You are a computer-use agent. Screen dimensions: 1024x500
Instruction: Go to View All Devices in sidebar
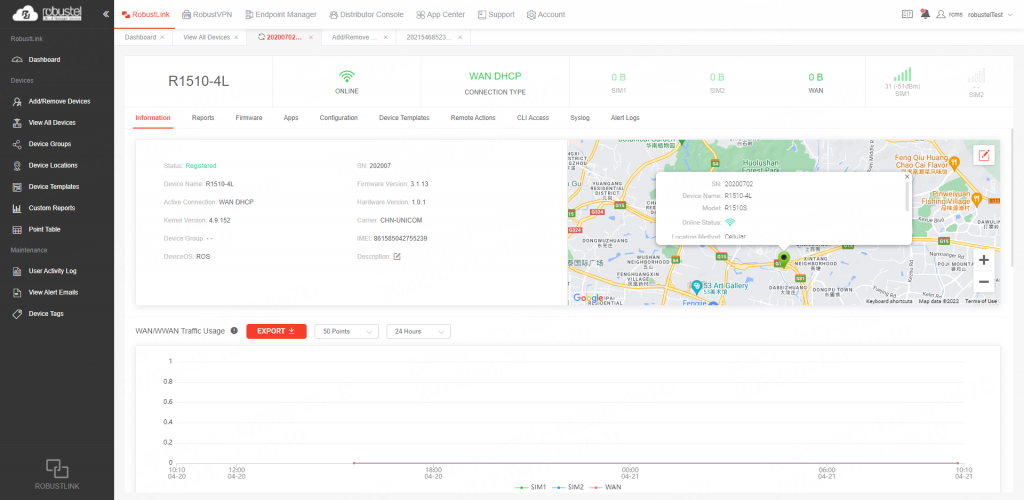pos(52,123)
